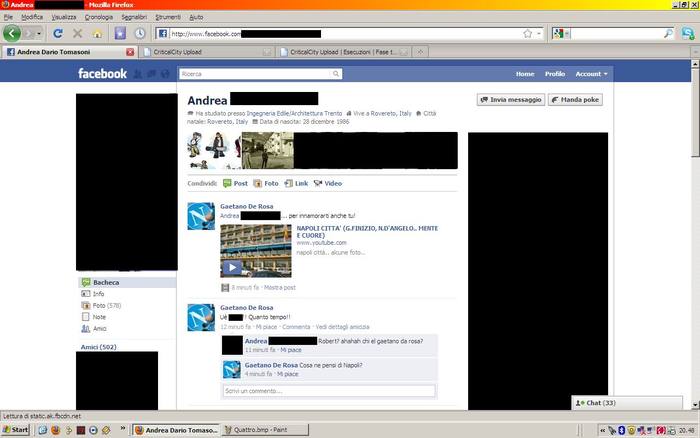Open the File menu
Screen dimensions: 700x438
point(8,17)
